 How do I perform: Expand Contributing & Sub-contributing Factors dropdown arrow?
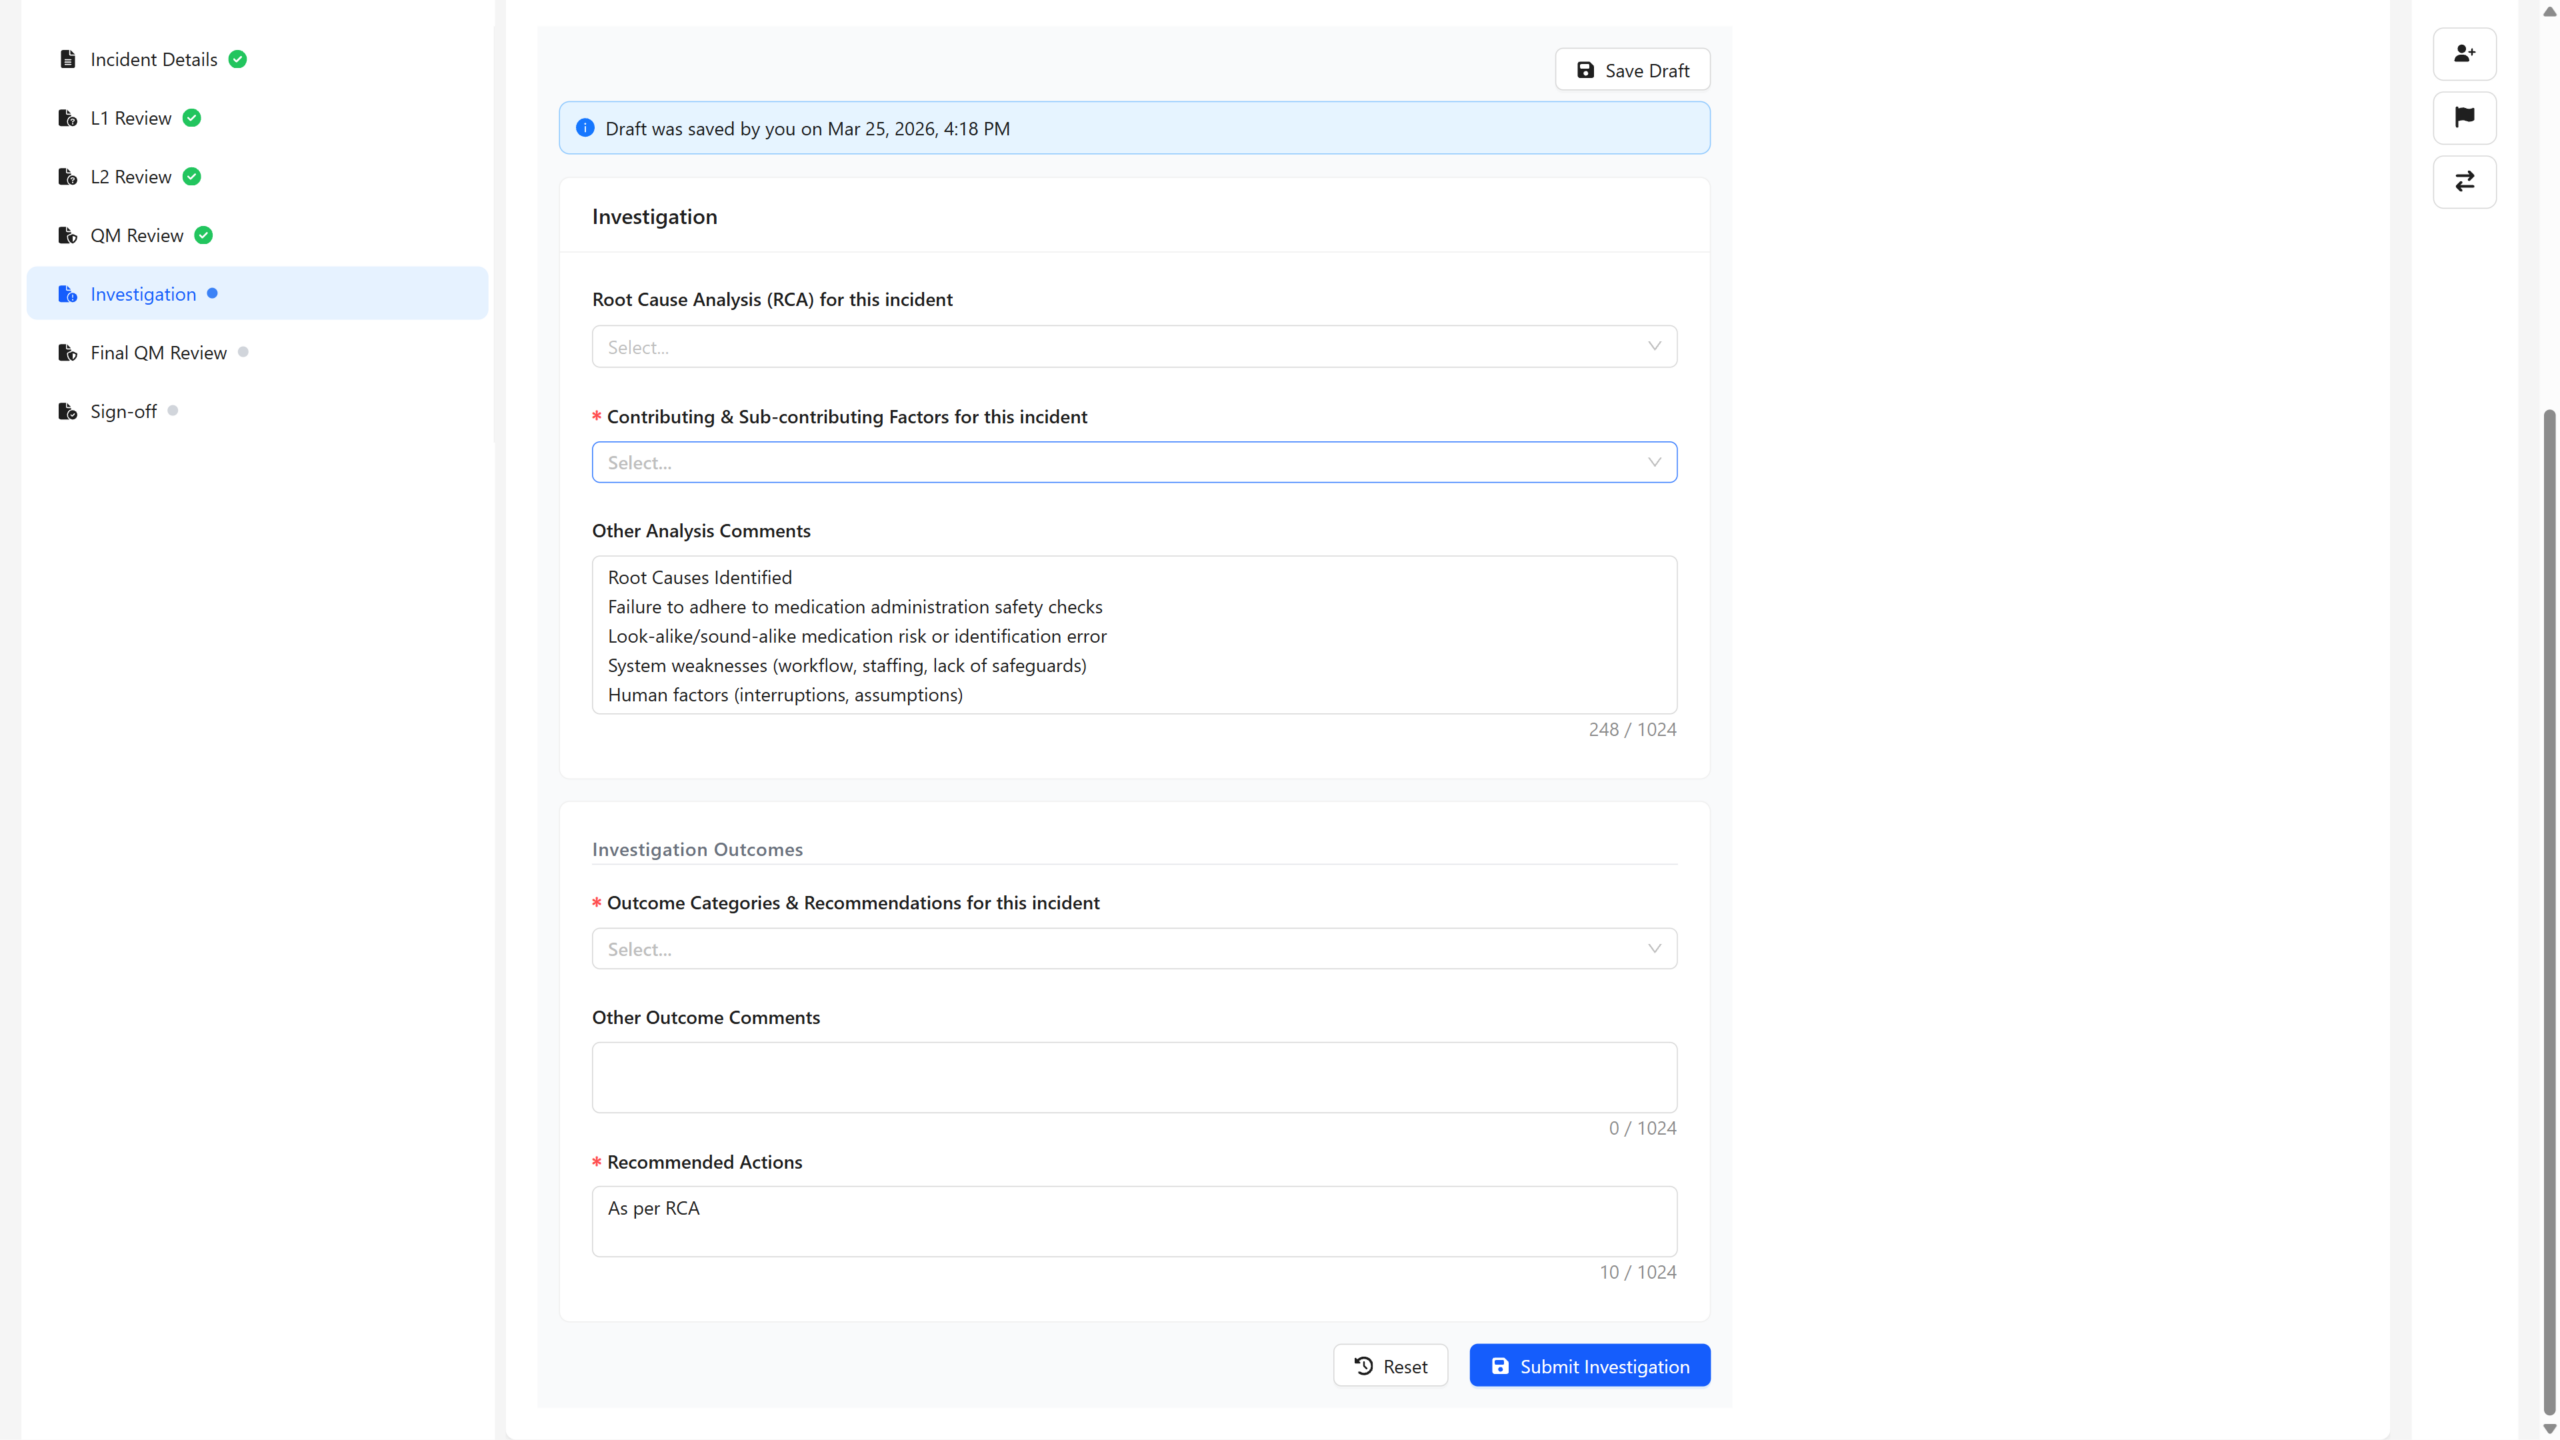[x=1654, y=462]
